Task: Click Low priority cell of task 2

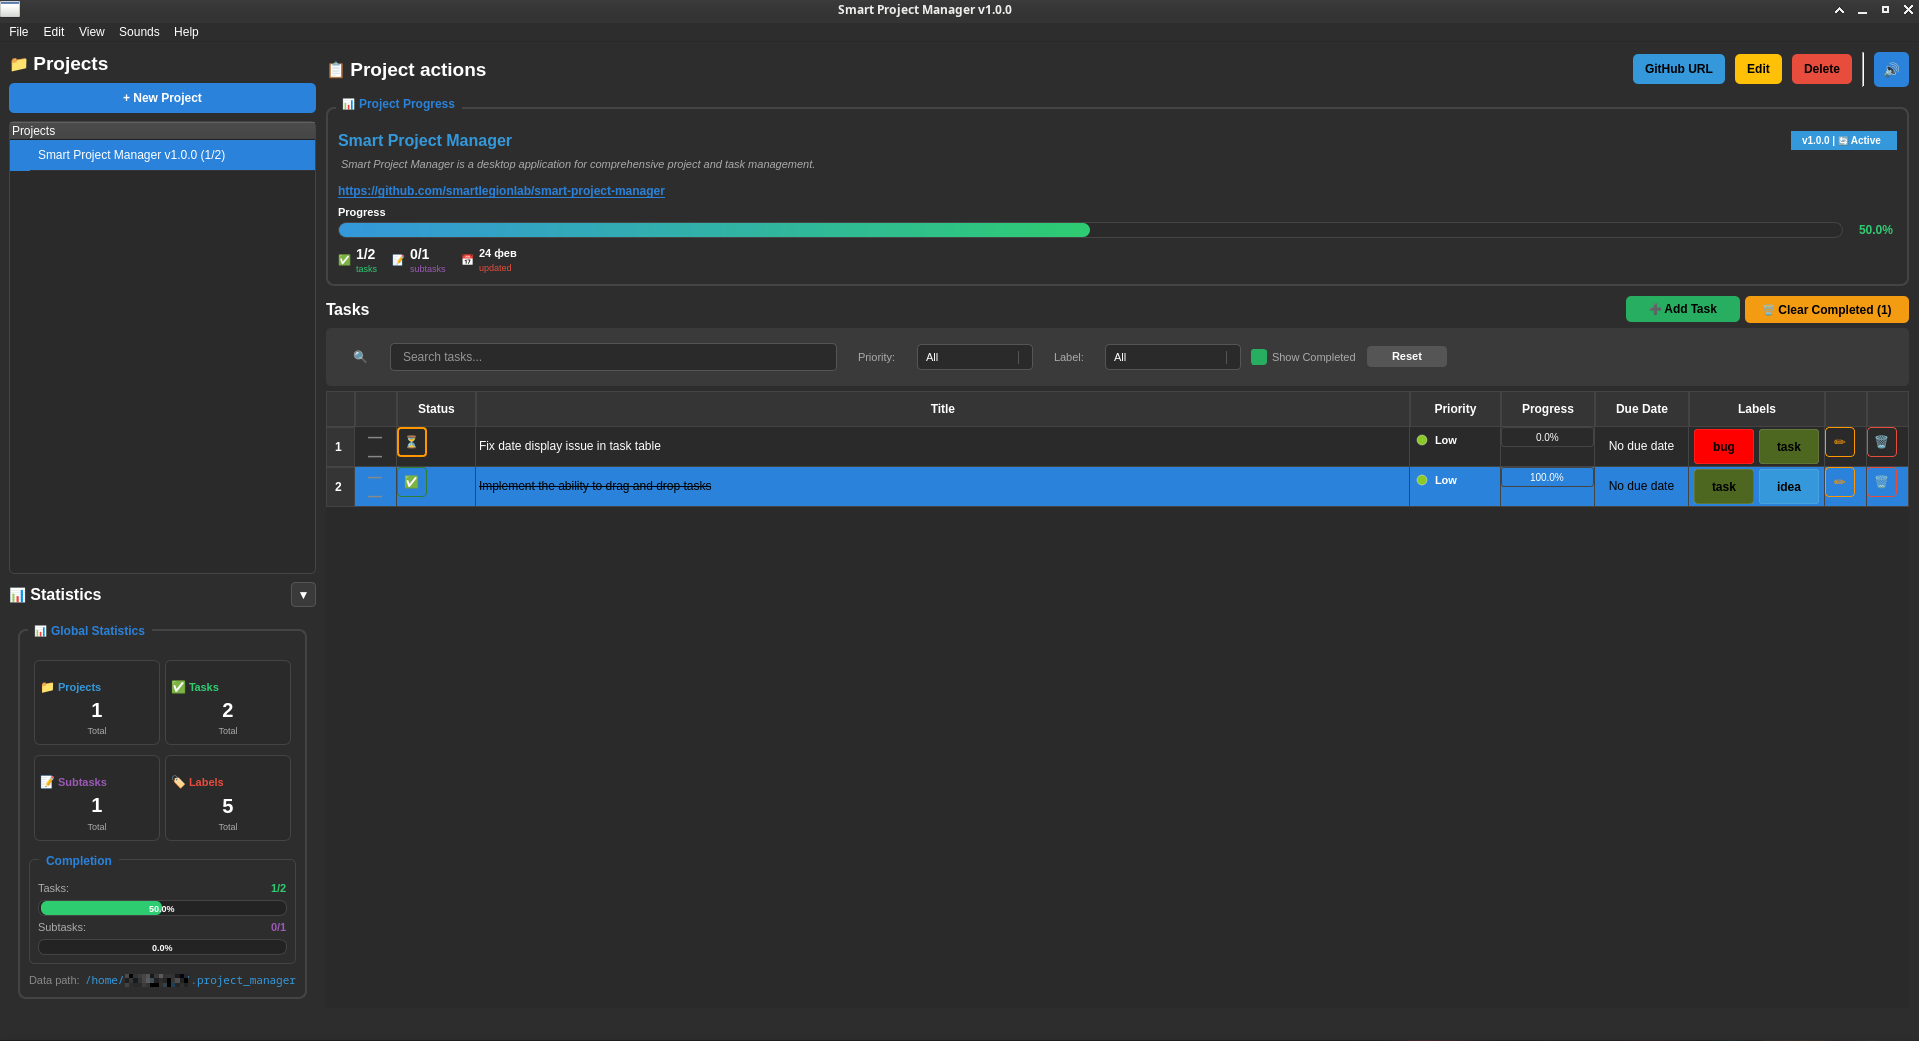Action: (x=1455, y=486)
